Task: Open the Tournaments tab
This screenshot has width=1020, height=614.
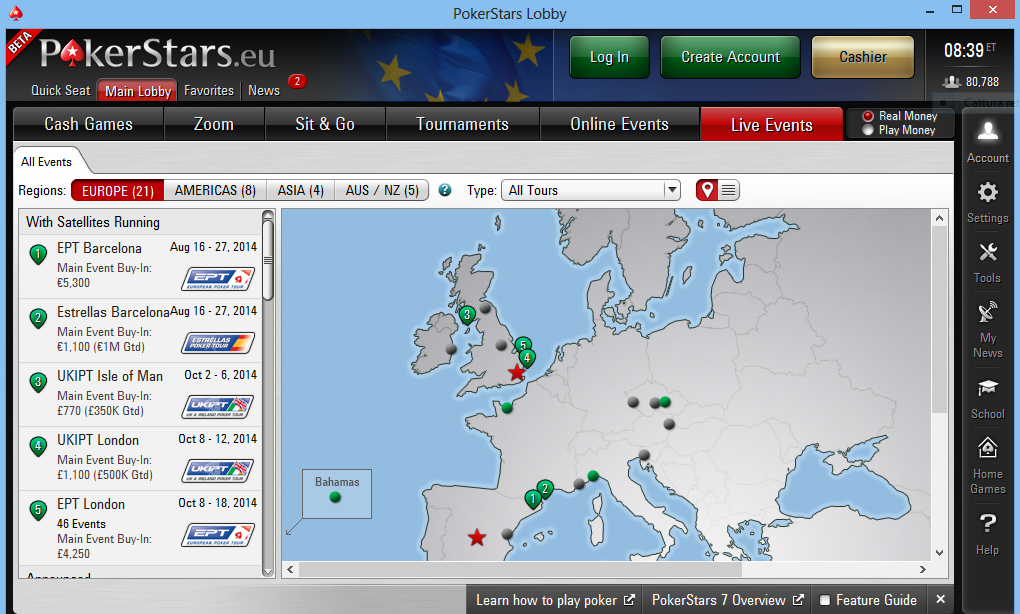Action: [x=463, y=124]
